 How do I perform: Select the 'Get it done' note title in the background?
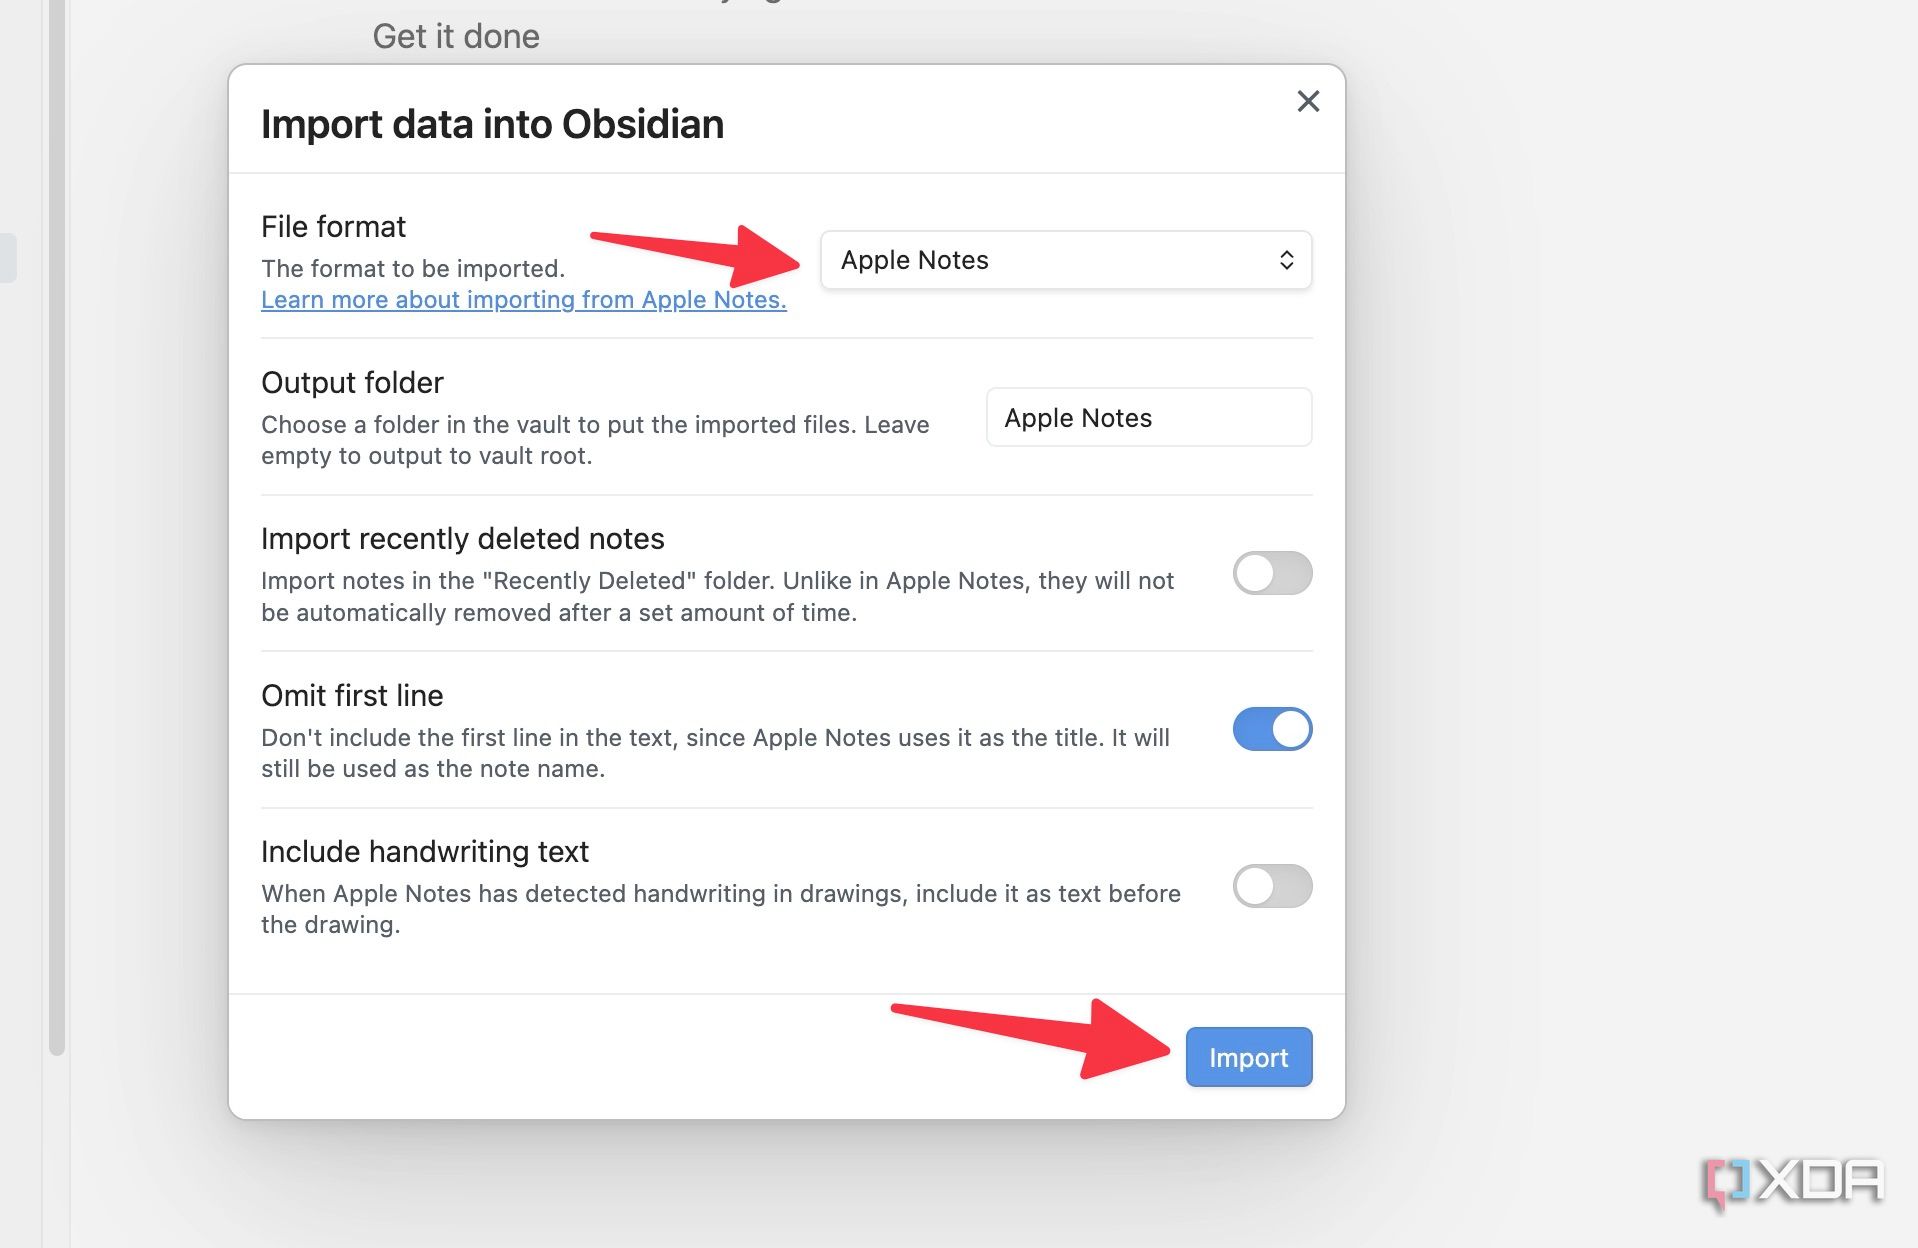tap(456, 36)
